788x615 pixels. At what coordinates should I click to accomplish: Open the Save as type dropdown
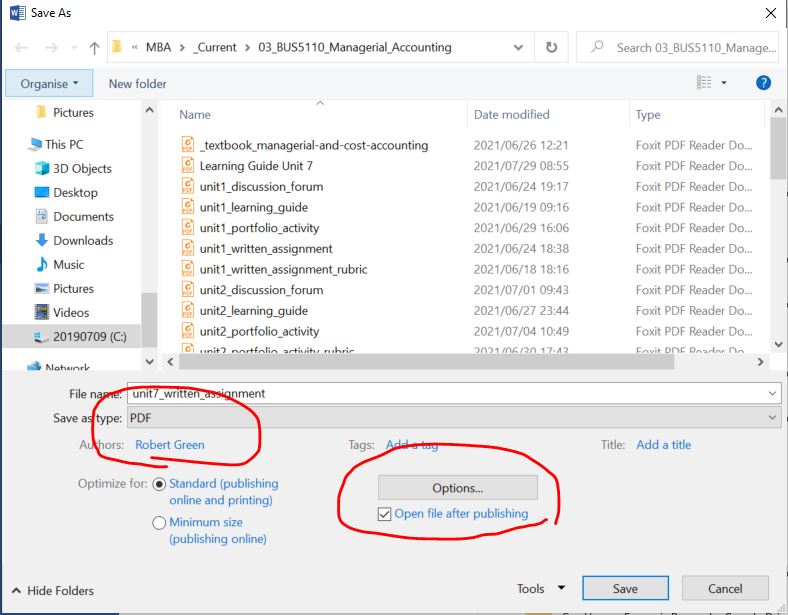pos(454,418)
